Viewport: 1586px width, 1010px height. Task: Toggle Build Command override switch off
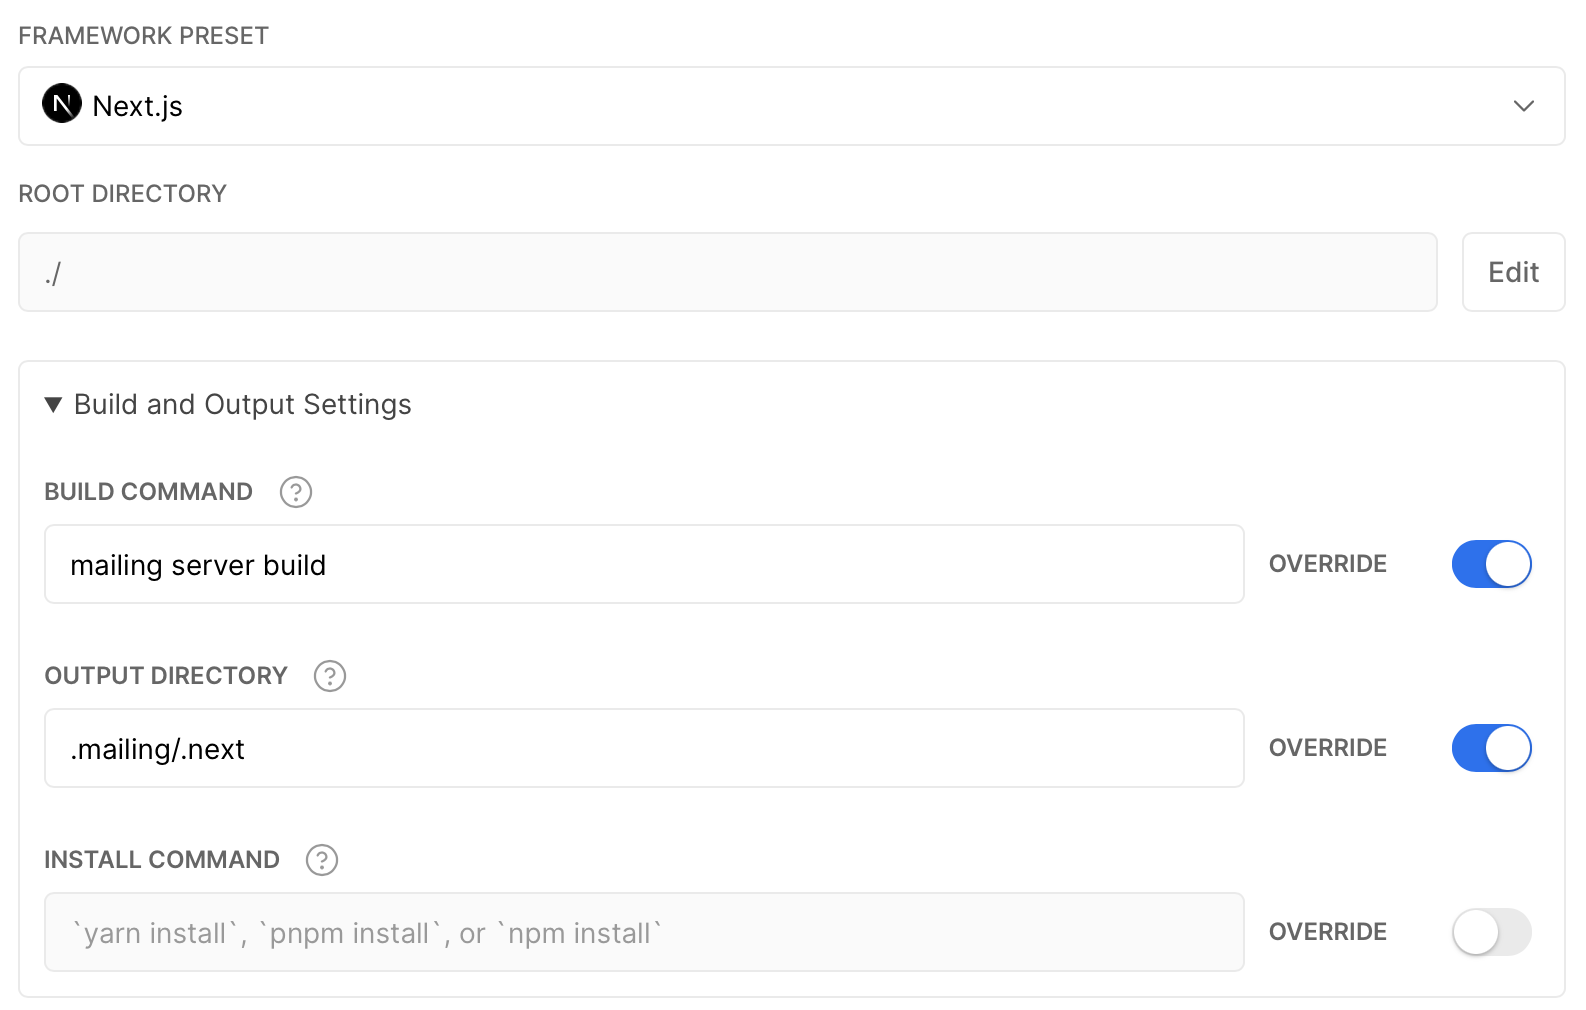pos(1492,564)
